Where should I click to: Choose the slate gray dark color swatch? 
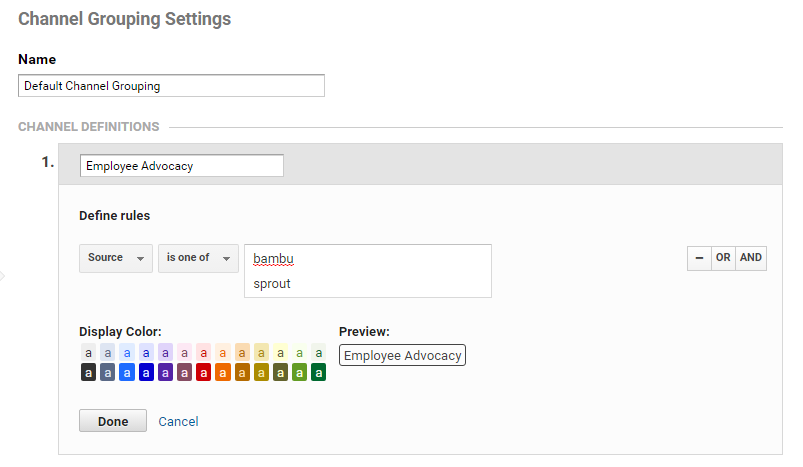(x=108, y=372)
